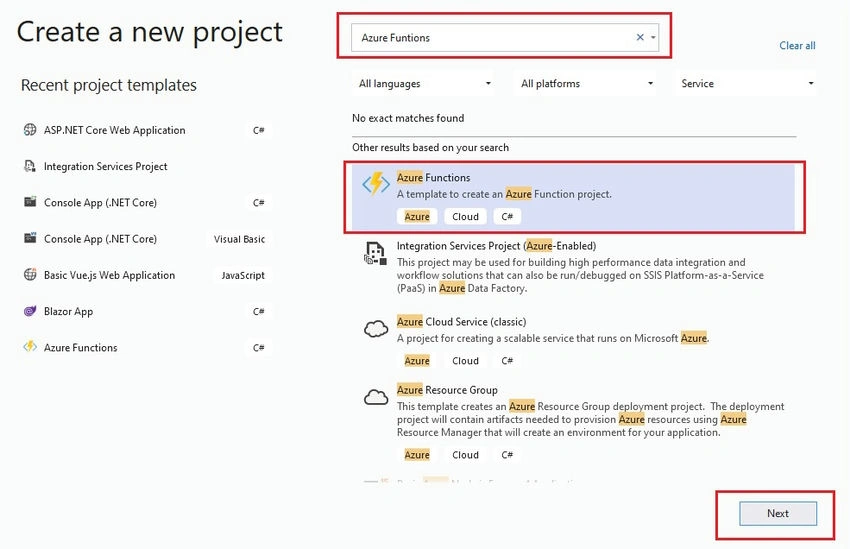Click the Azure Cloud Service (classic) cloud icon
This screenshot has width=850, height=549.
tap(376, 328)
